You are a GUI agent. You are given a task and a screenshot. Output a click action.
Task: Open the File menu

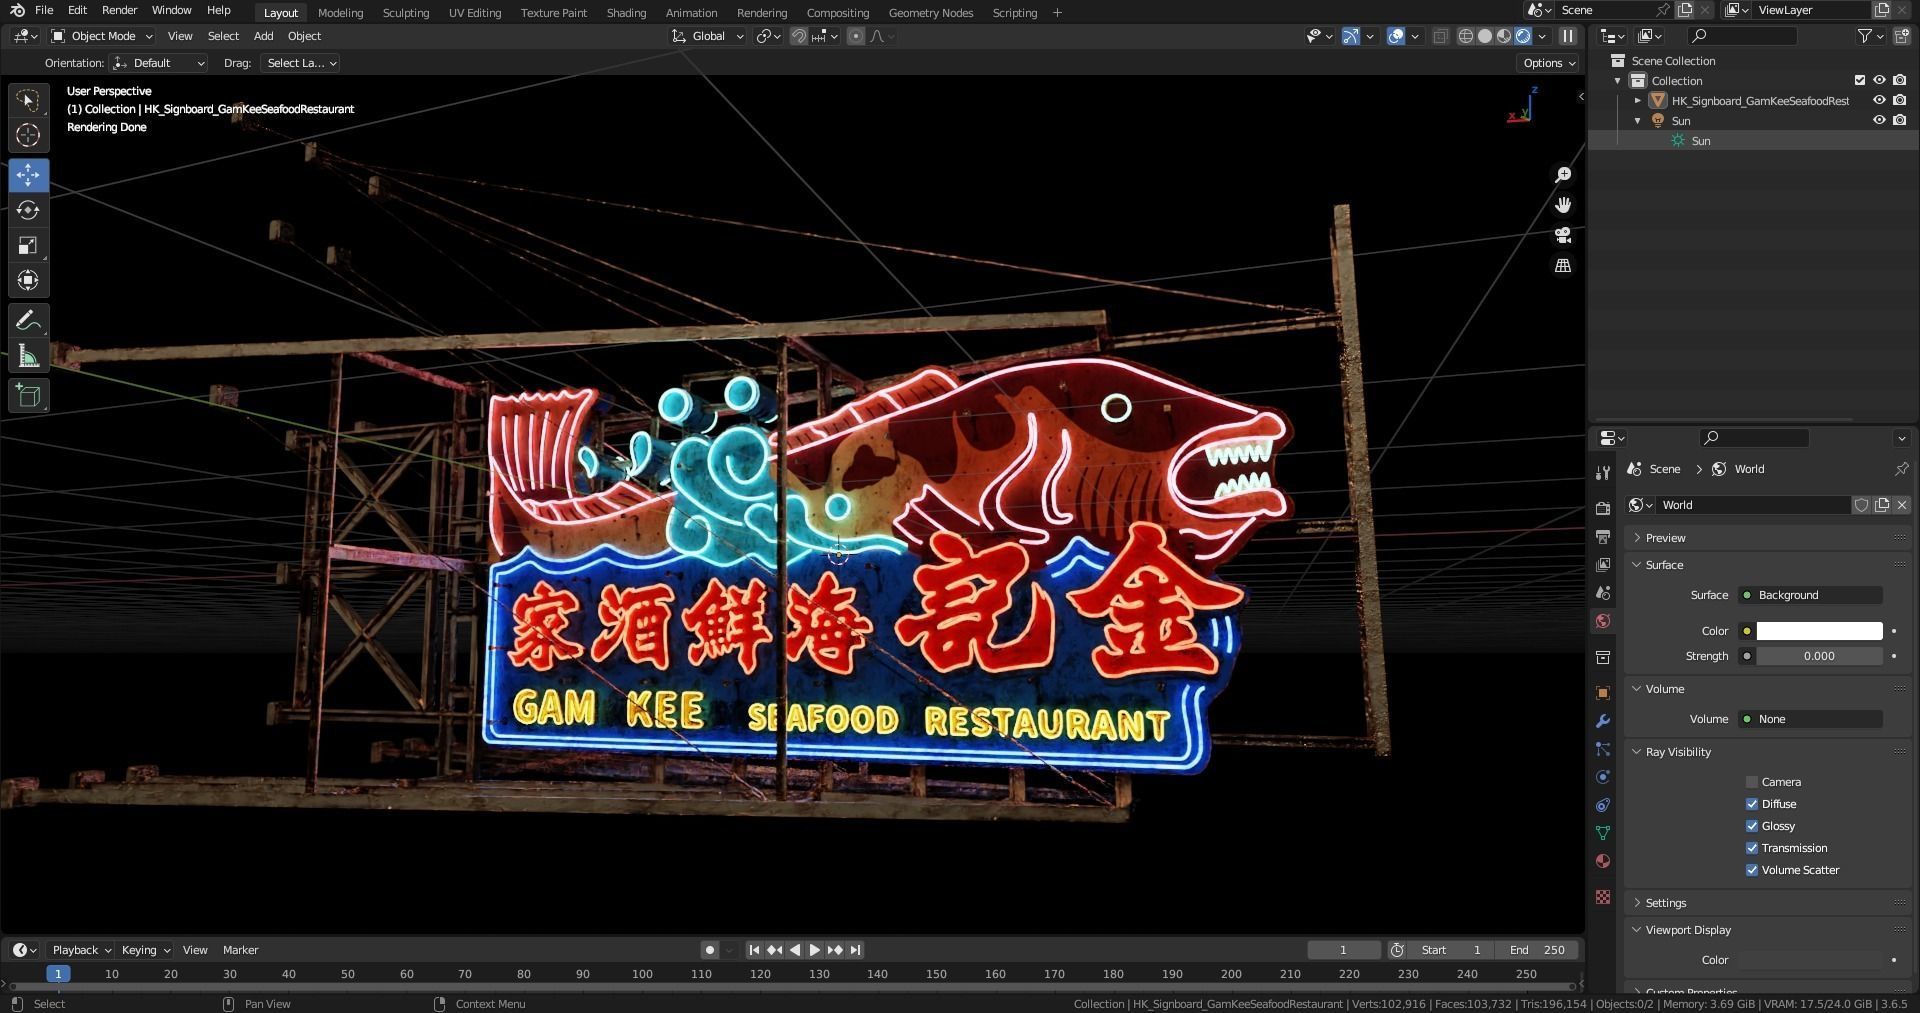44,10
